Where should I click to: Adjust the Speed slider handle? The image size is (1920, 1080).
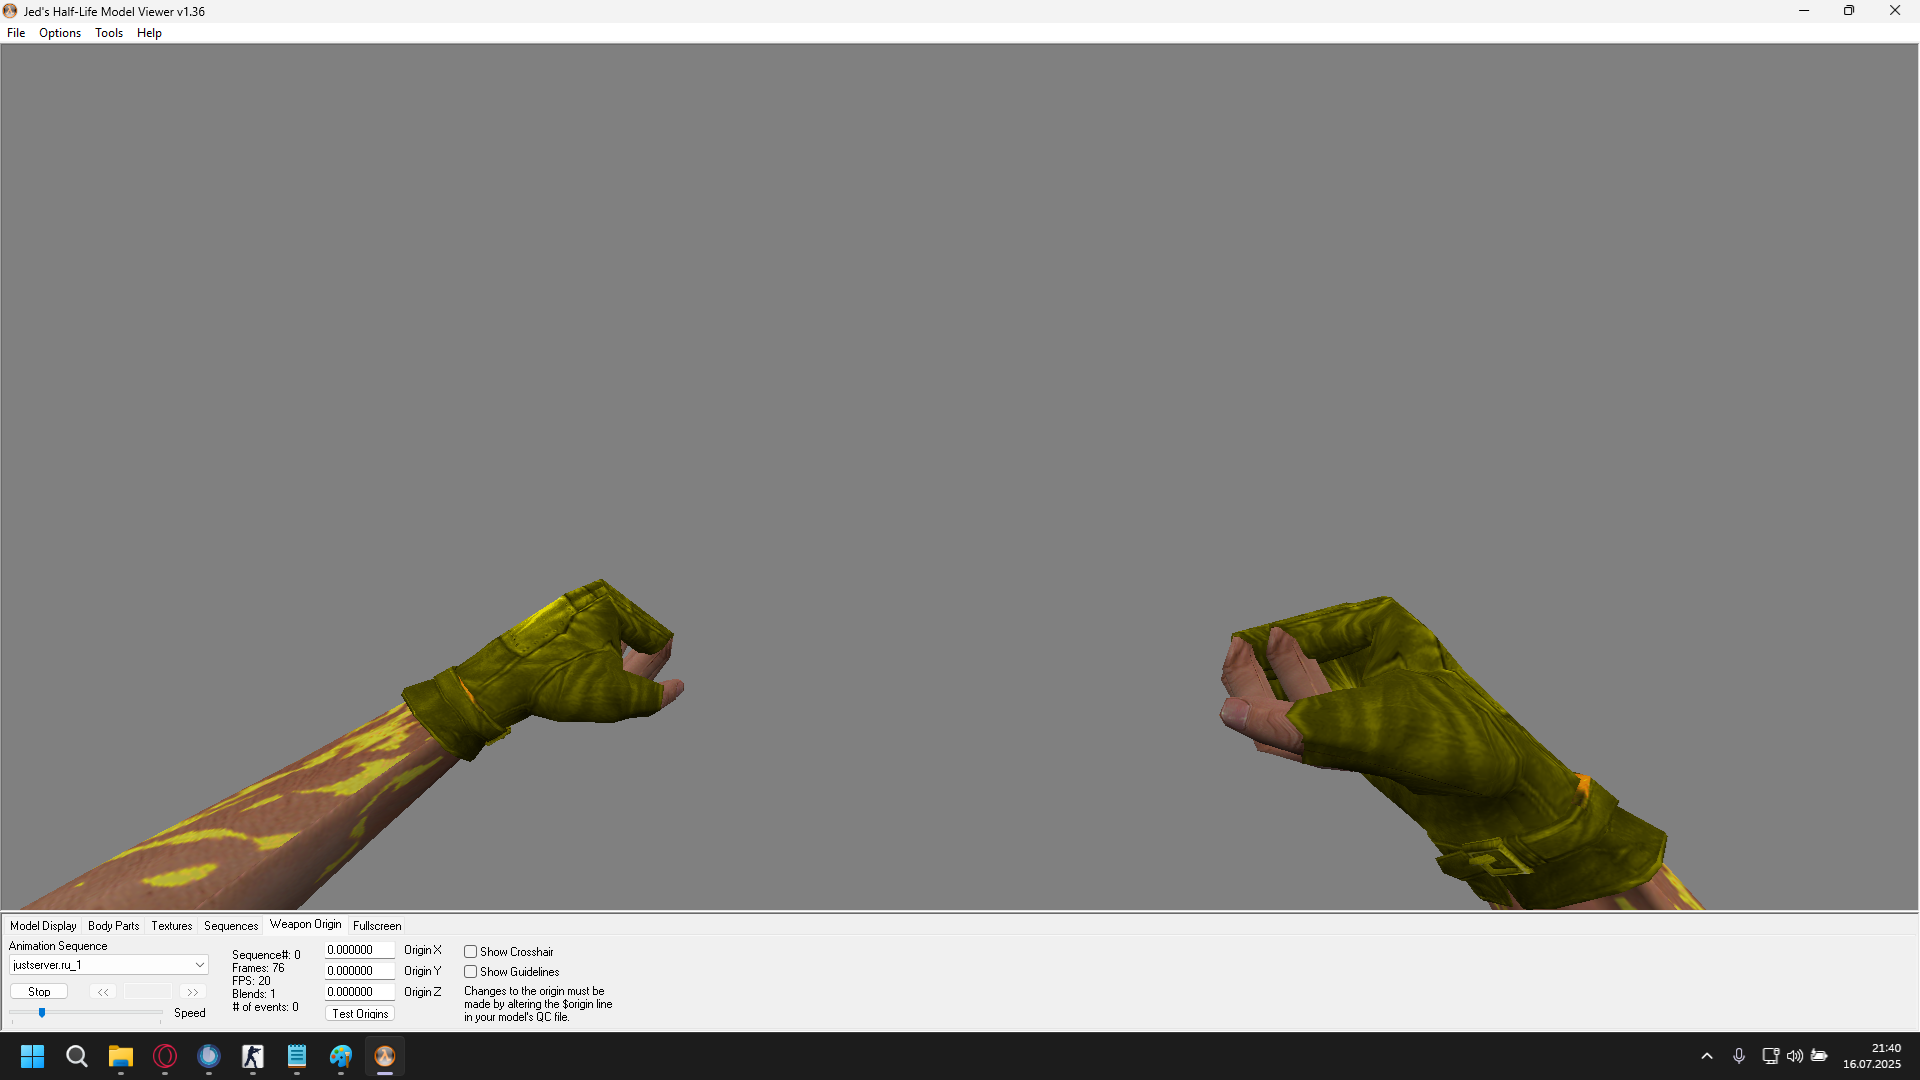(x=42, y=1013)
